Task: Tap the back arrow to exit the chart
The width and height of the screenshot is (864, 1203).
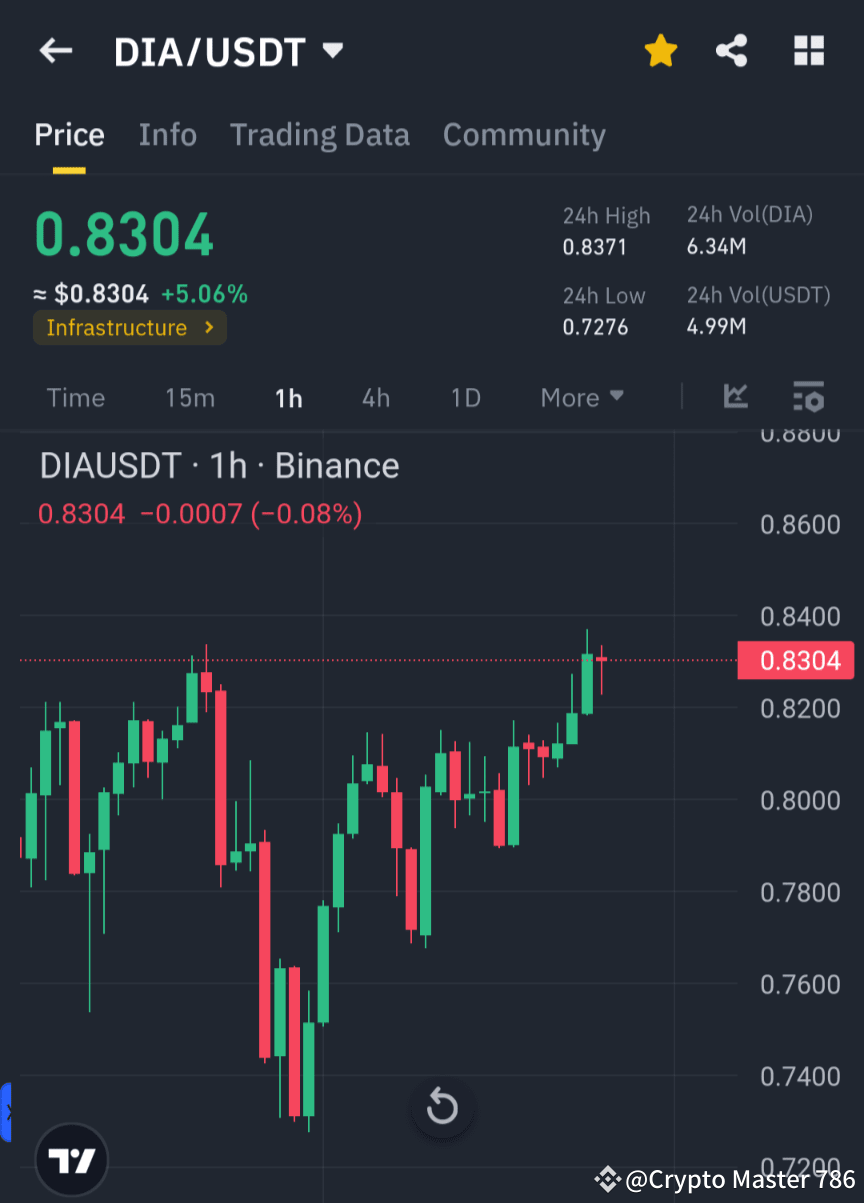Action: (55, 50)
